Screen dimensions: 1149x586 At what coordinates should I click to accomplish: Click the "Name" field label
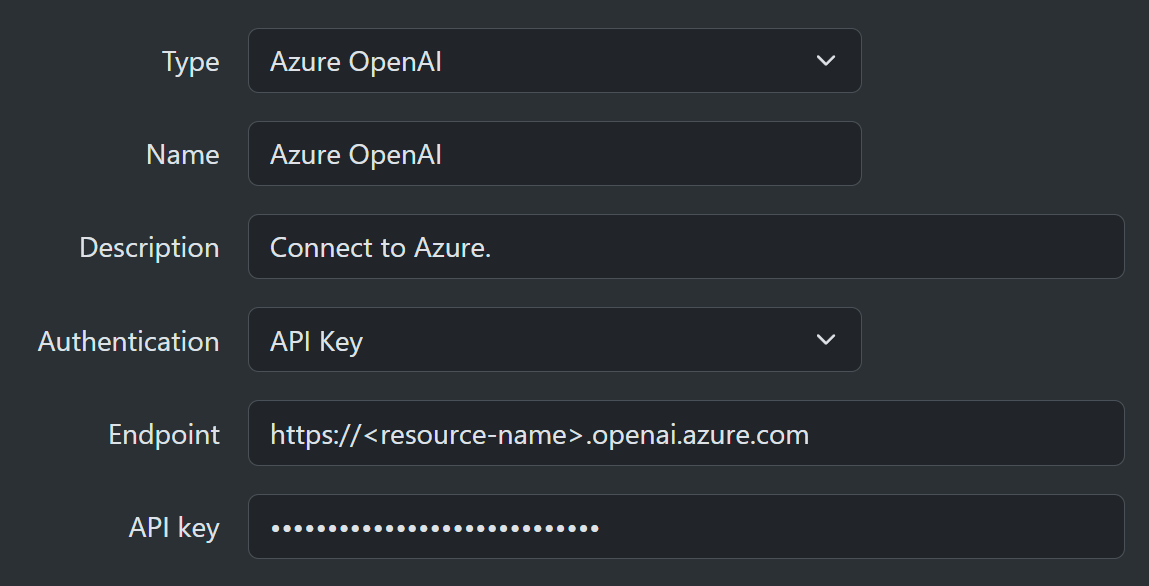(x=182, y=155)
